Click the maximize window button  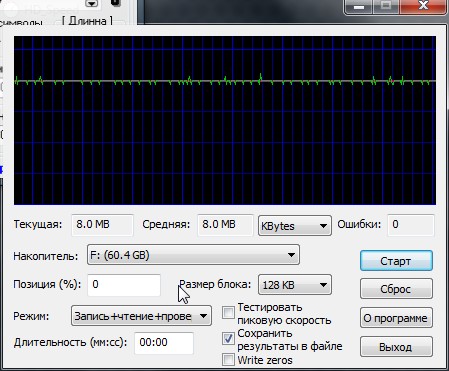[386, 6]
